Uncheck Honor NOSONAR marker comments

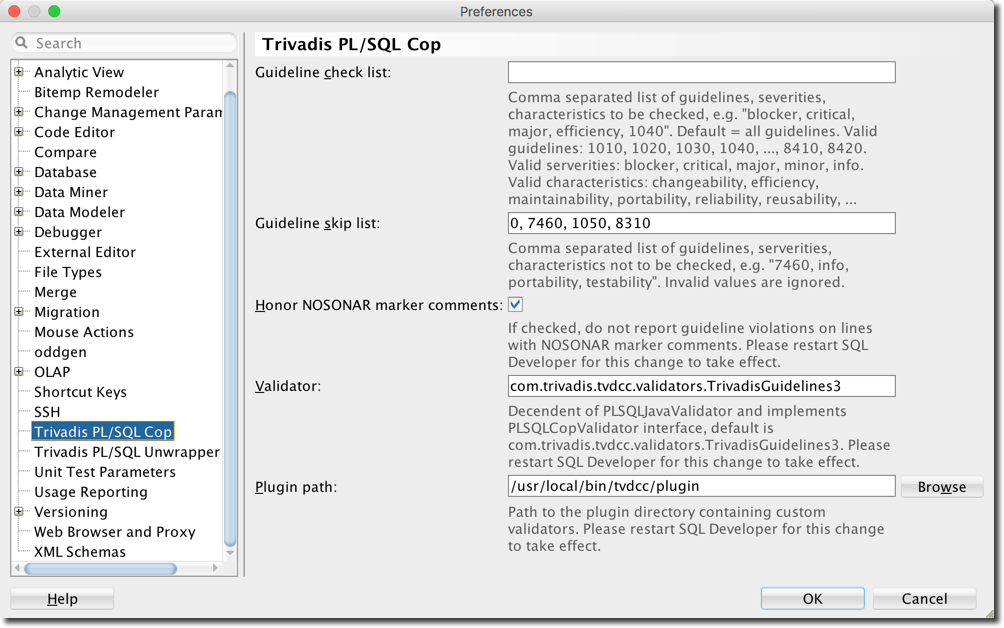coord(515,305)
